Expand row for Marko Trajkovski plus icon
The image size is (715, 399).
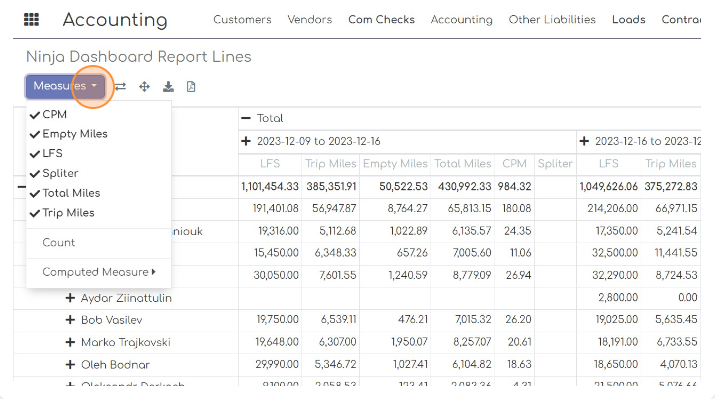pyautogui.click(x=70, y=342)
